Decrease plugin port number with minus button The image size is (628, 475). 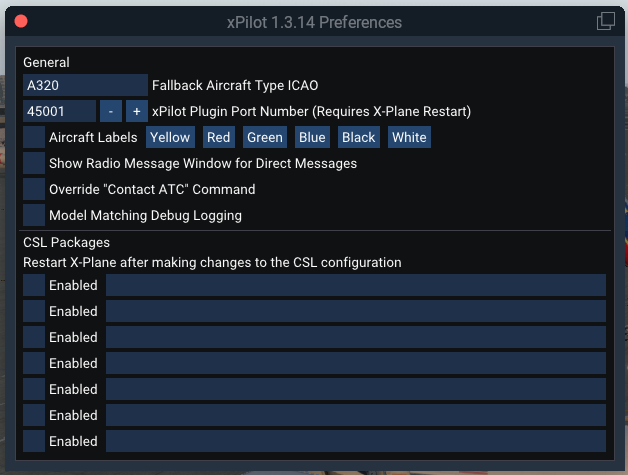(111, 111)
